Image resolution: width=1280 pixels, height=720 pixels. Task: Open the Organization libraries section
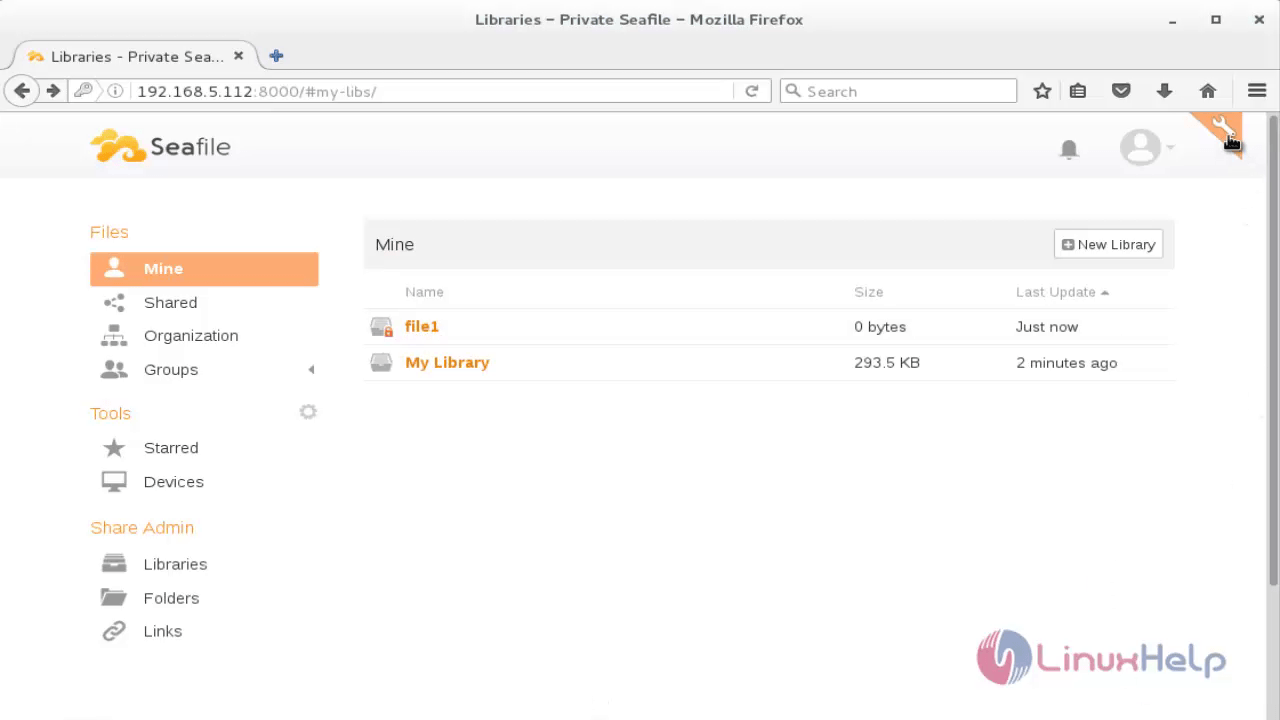click(191, 335)
